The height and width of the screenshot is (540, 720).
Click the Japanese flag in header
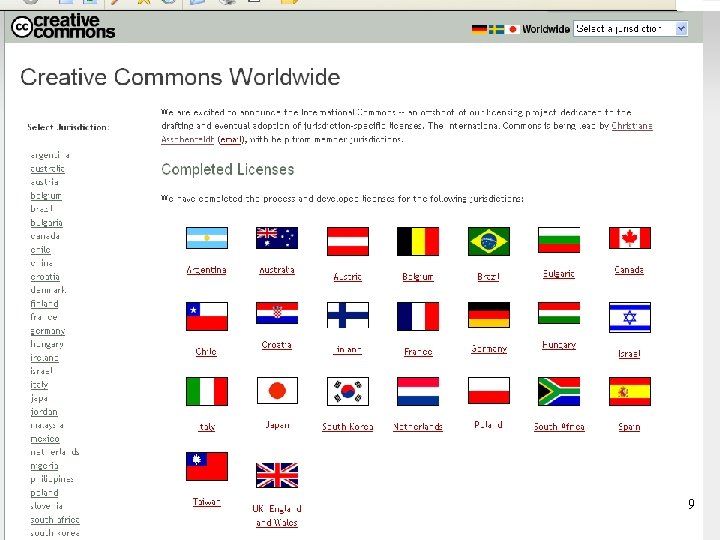512,29
